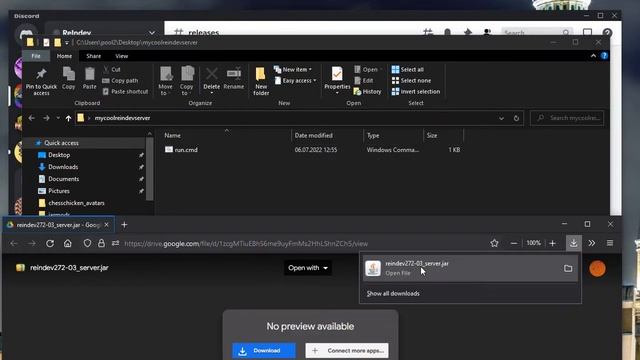Click Select all in ribbon
Screen dimensions: 640x360
click(408, 69)
